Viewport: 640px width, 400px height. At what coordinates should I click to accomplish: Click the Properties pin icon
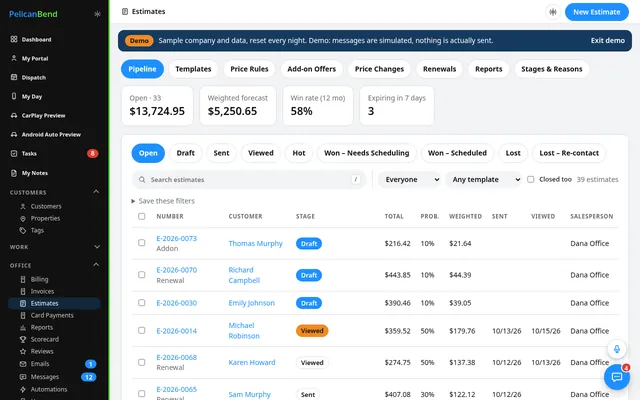[23, 218]
